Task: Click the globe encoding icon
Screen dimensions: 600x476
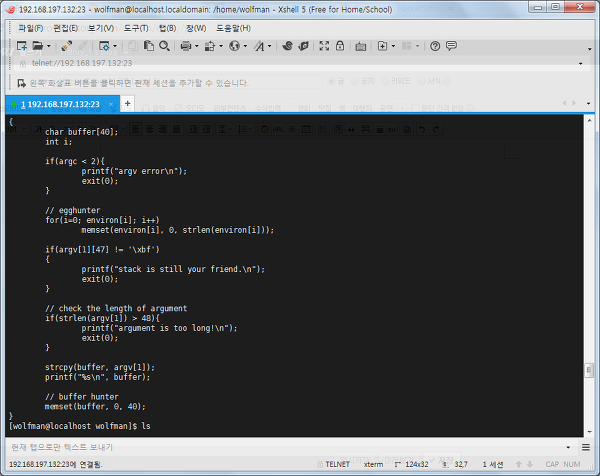Action: [x=234, y=46]
